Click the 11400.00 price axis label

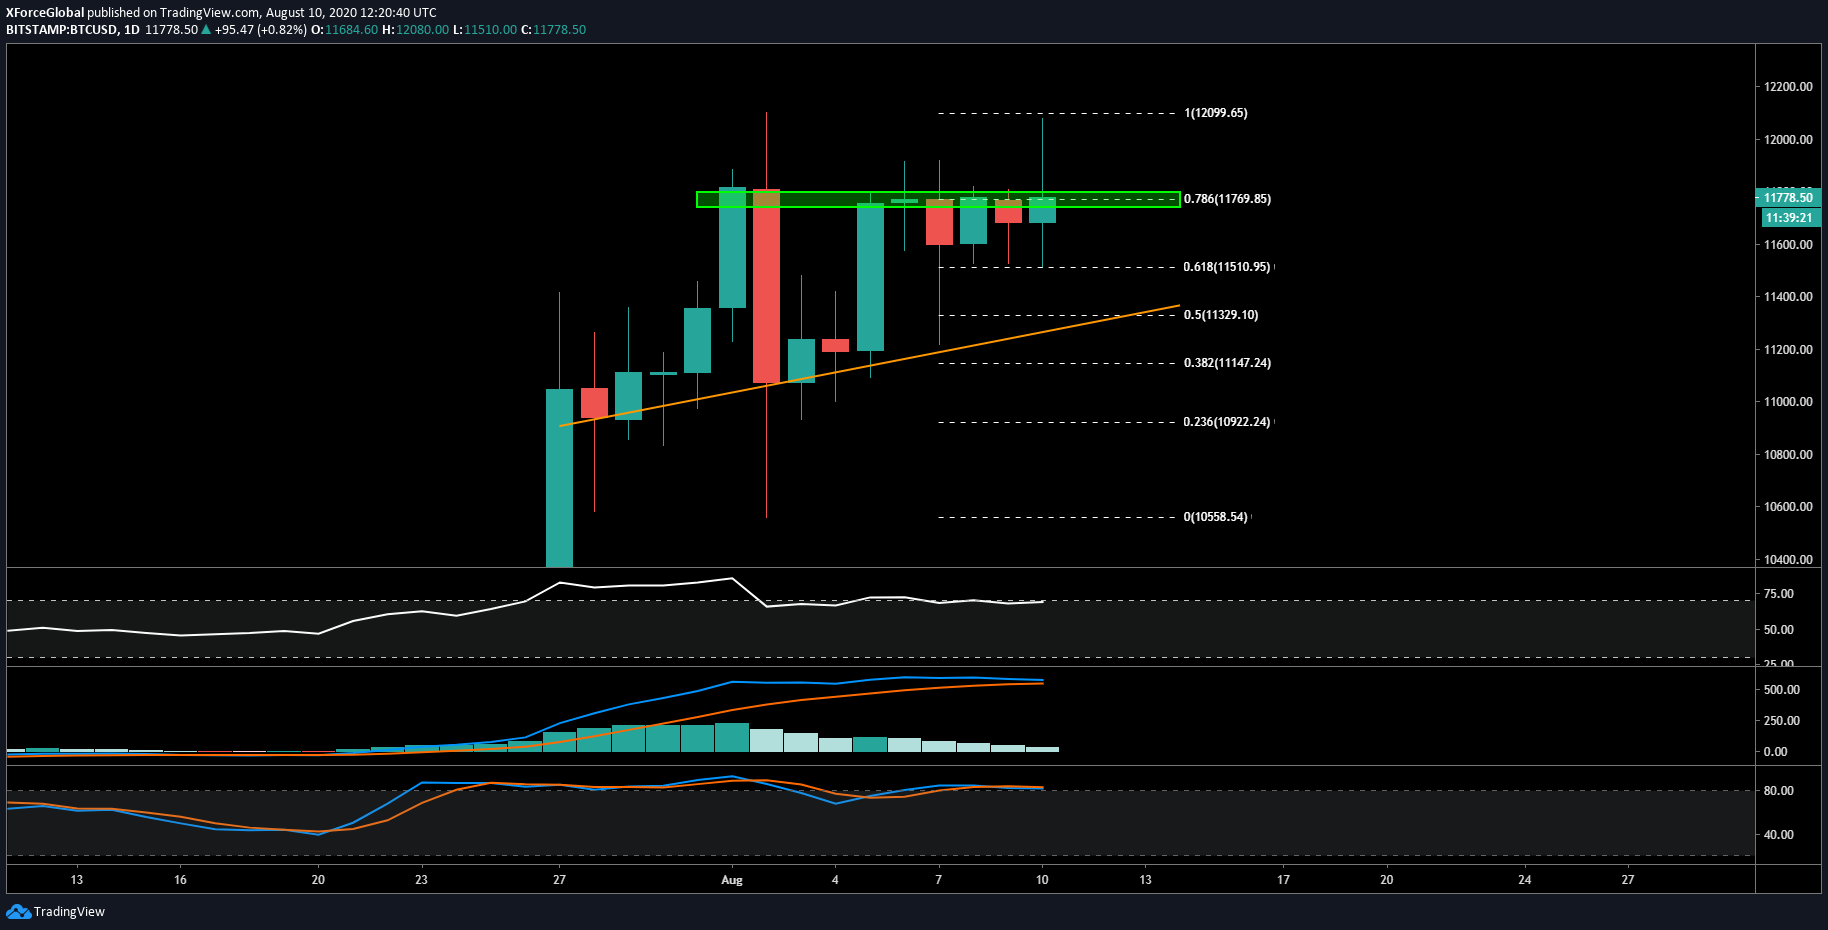(x=1788, y=297)
